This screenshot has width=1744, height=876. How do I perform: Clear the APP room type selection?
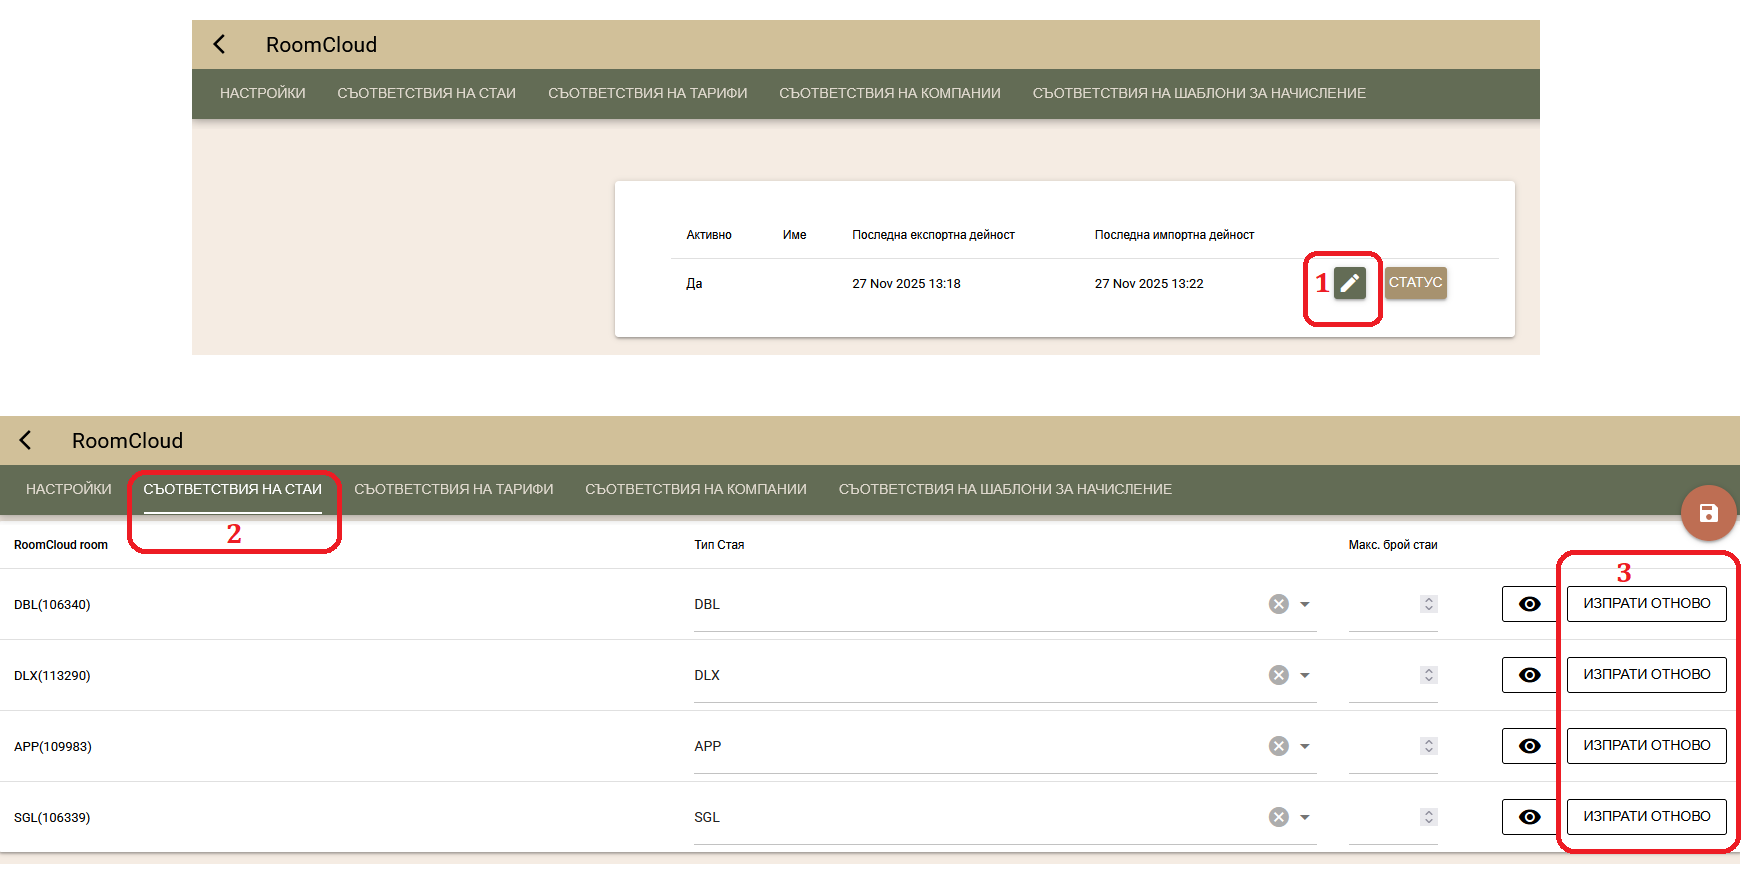coord(1278,746)
